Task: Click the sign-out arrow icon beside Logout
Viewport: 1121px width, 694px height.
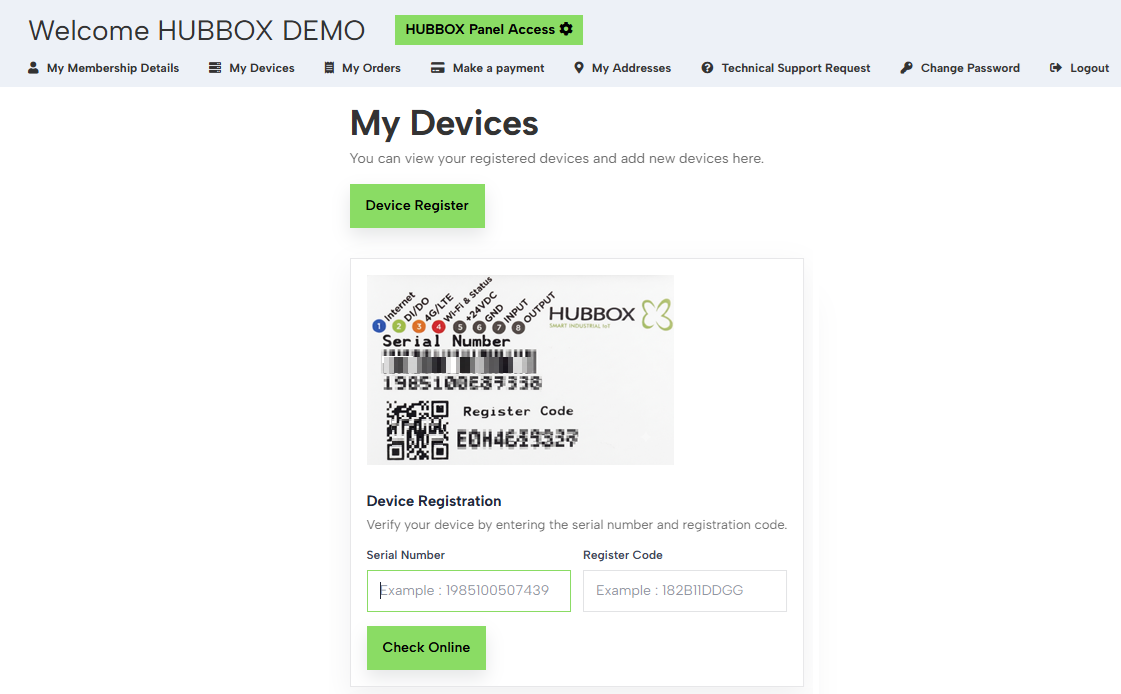Action: (x=1055, y=68)
